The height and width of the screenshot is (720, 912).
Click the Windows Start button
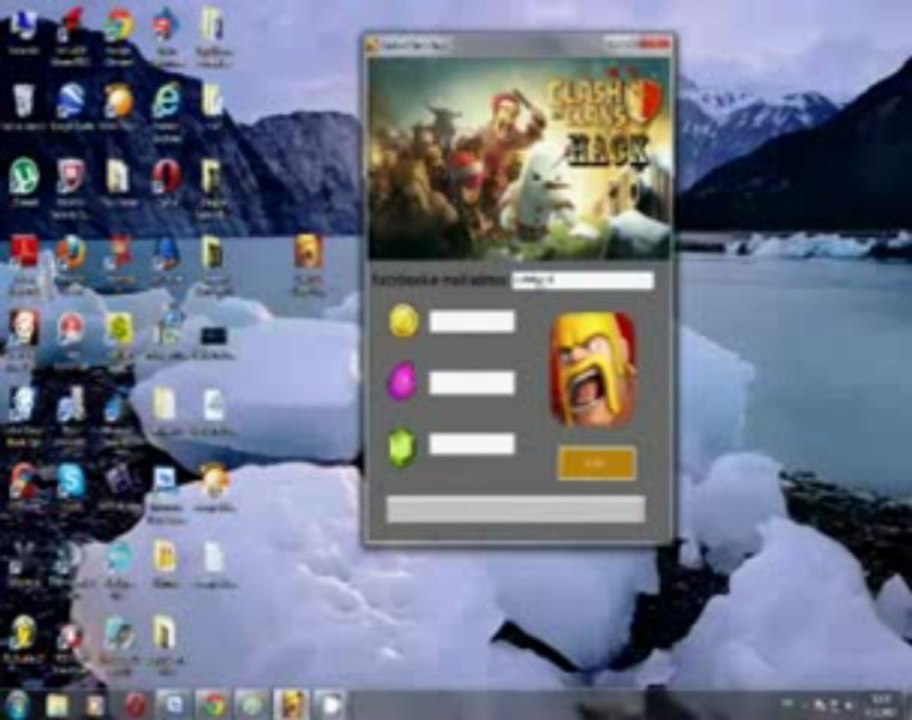point(17,704)
